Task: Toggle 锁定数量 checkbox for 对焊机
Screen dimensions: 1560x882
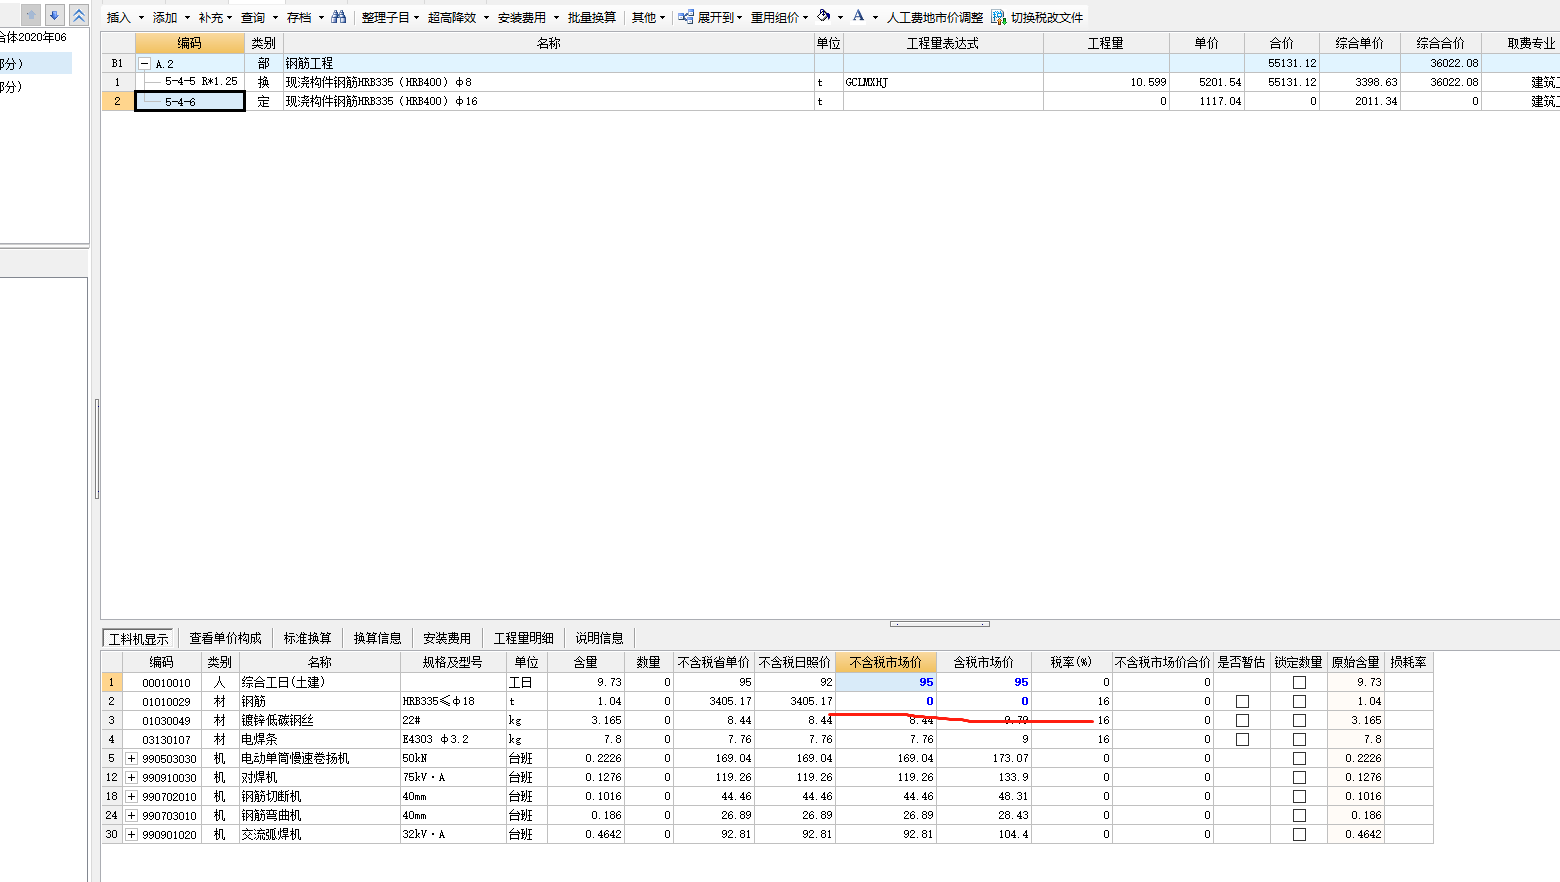Action: (1299, 777)
